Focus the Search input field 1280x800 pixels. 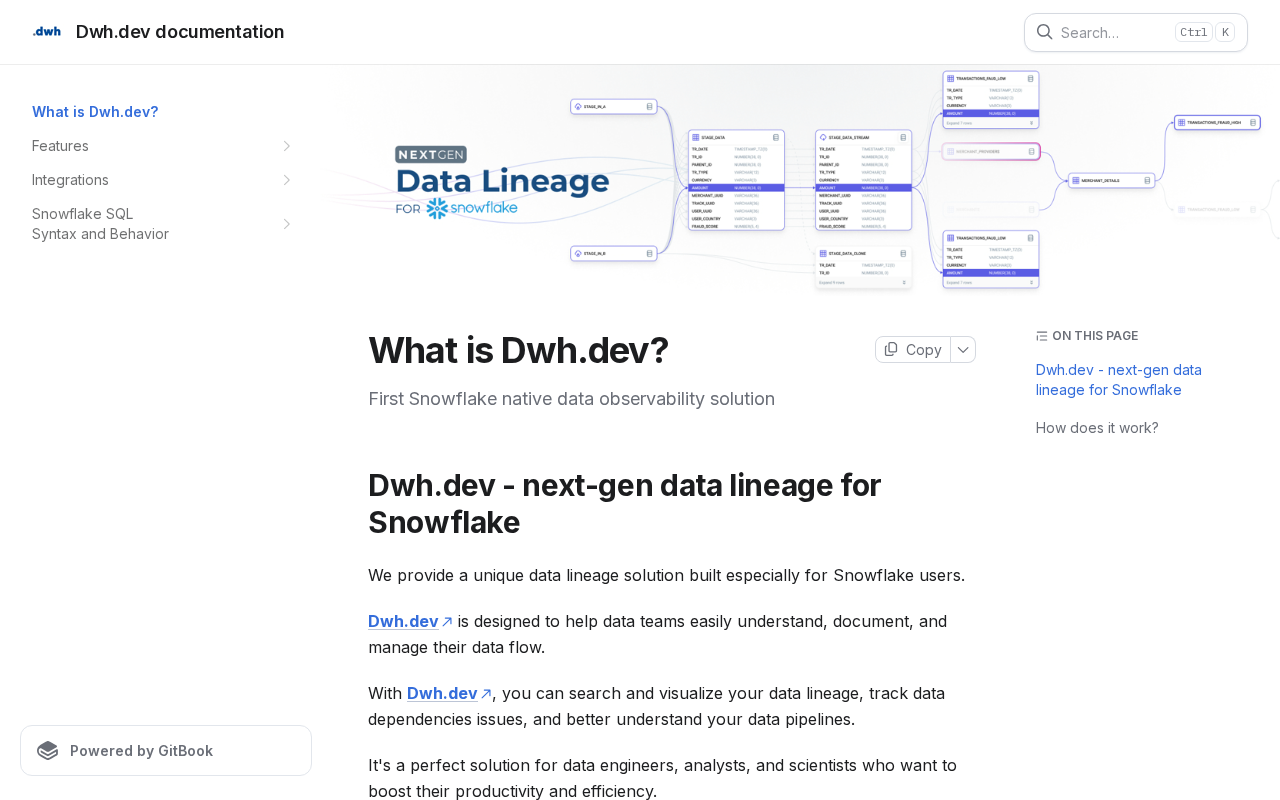pos(1136,32)
